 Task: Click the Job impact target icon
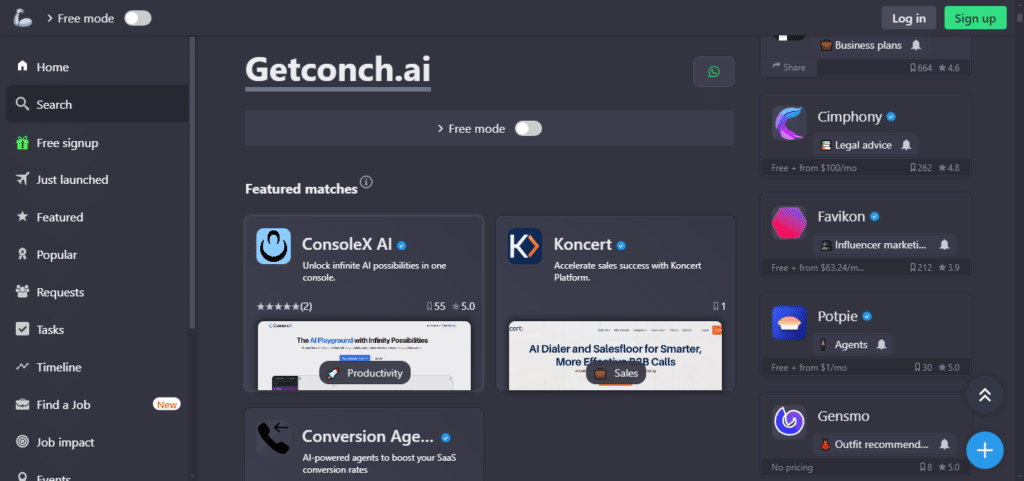tap(23, 442)
